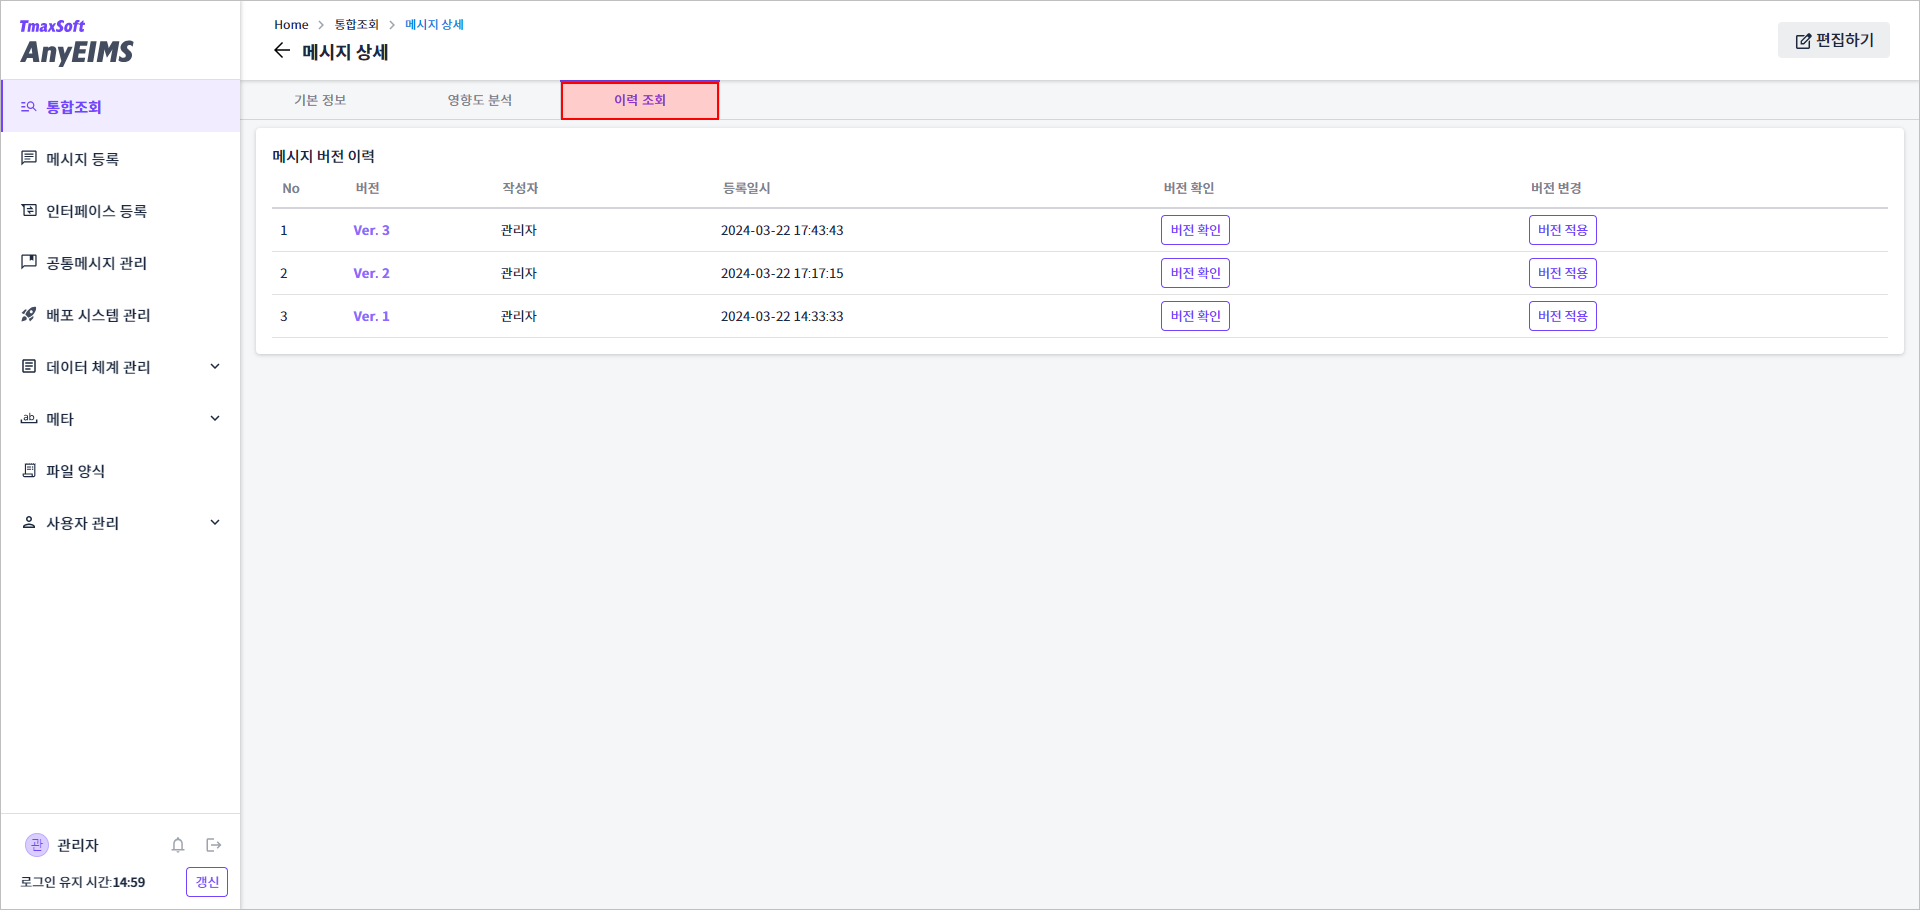This screenshot has width=1920, height=910.
Task: Click 통합조회 in the breadcrumb
Action: tap(356, 24)
